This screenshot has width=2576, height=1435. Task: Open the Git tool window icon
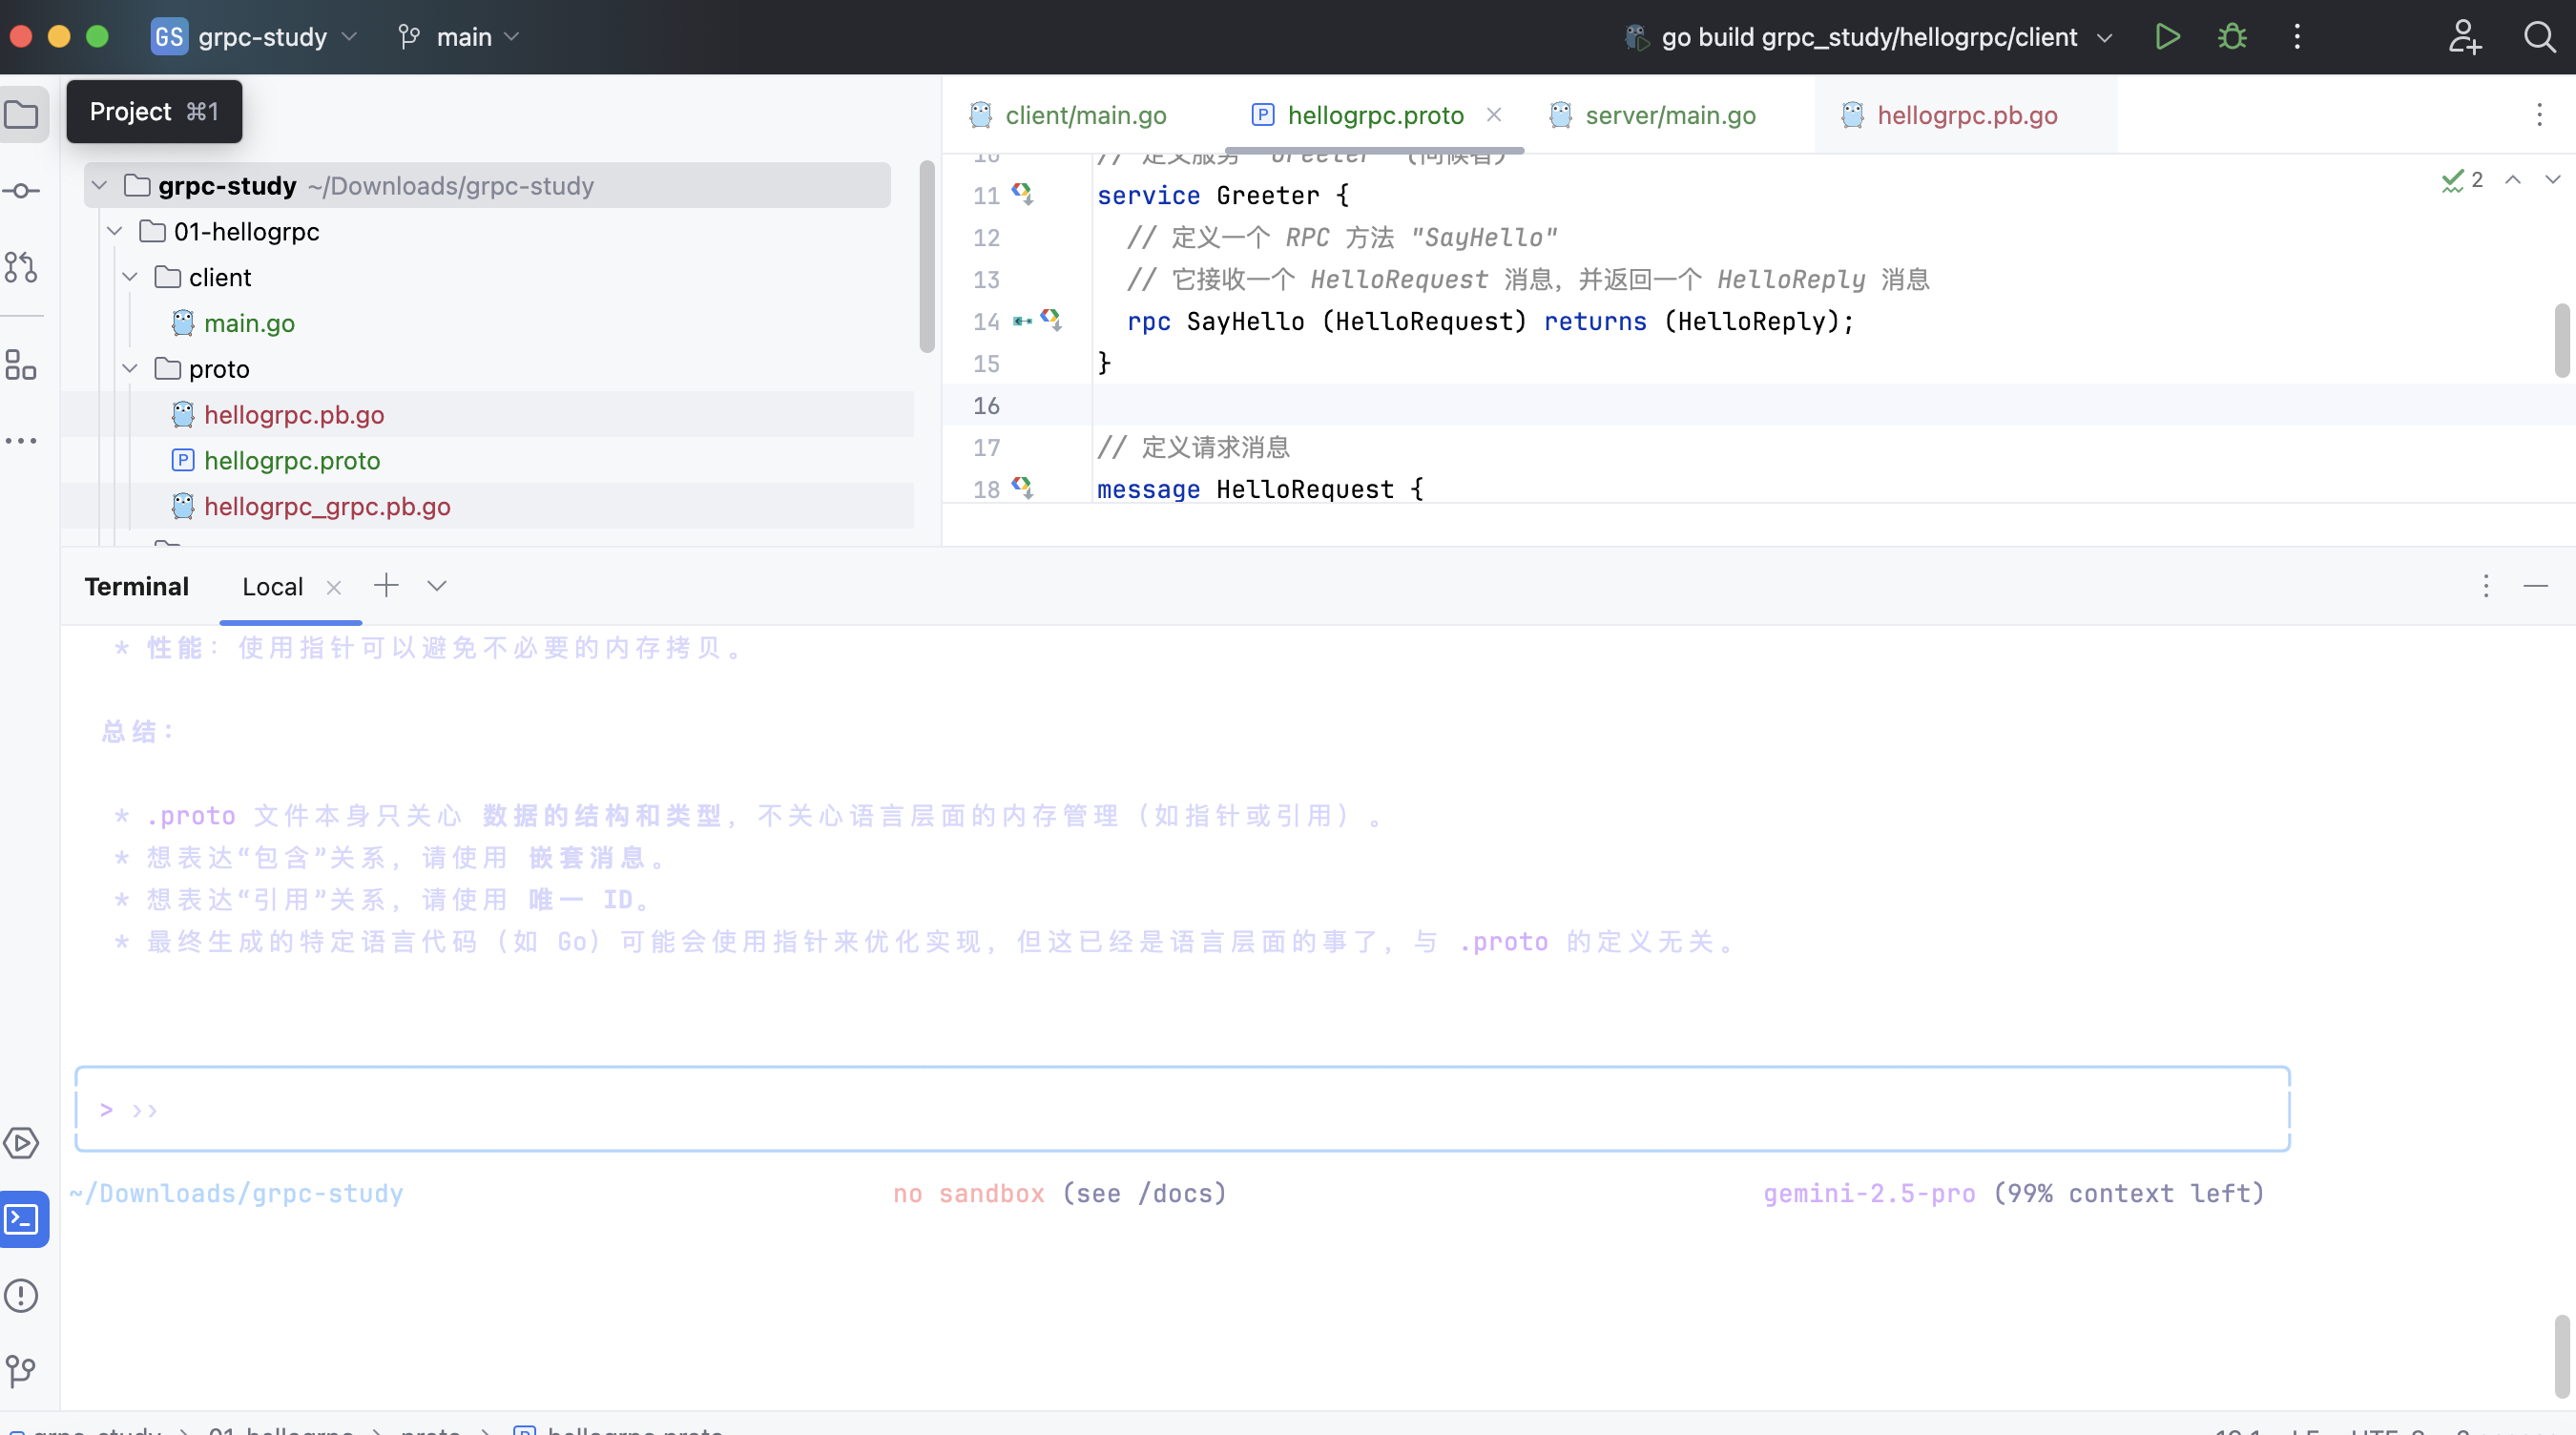pyautogui.click(x=22, y=1370)
